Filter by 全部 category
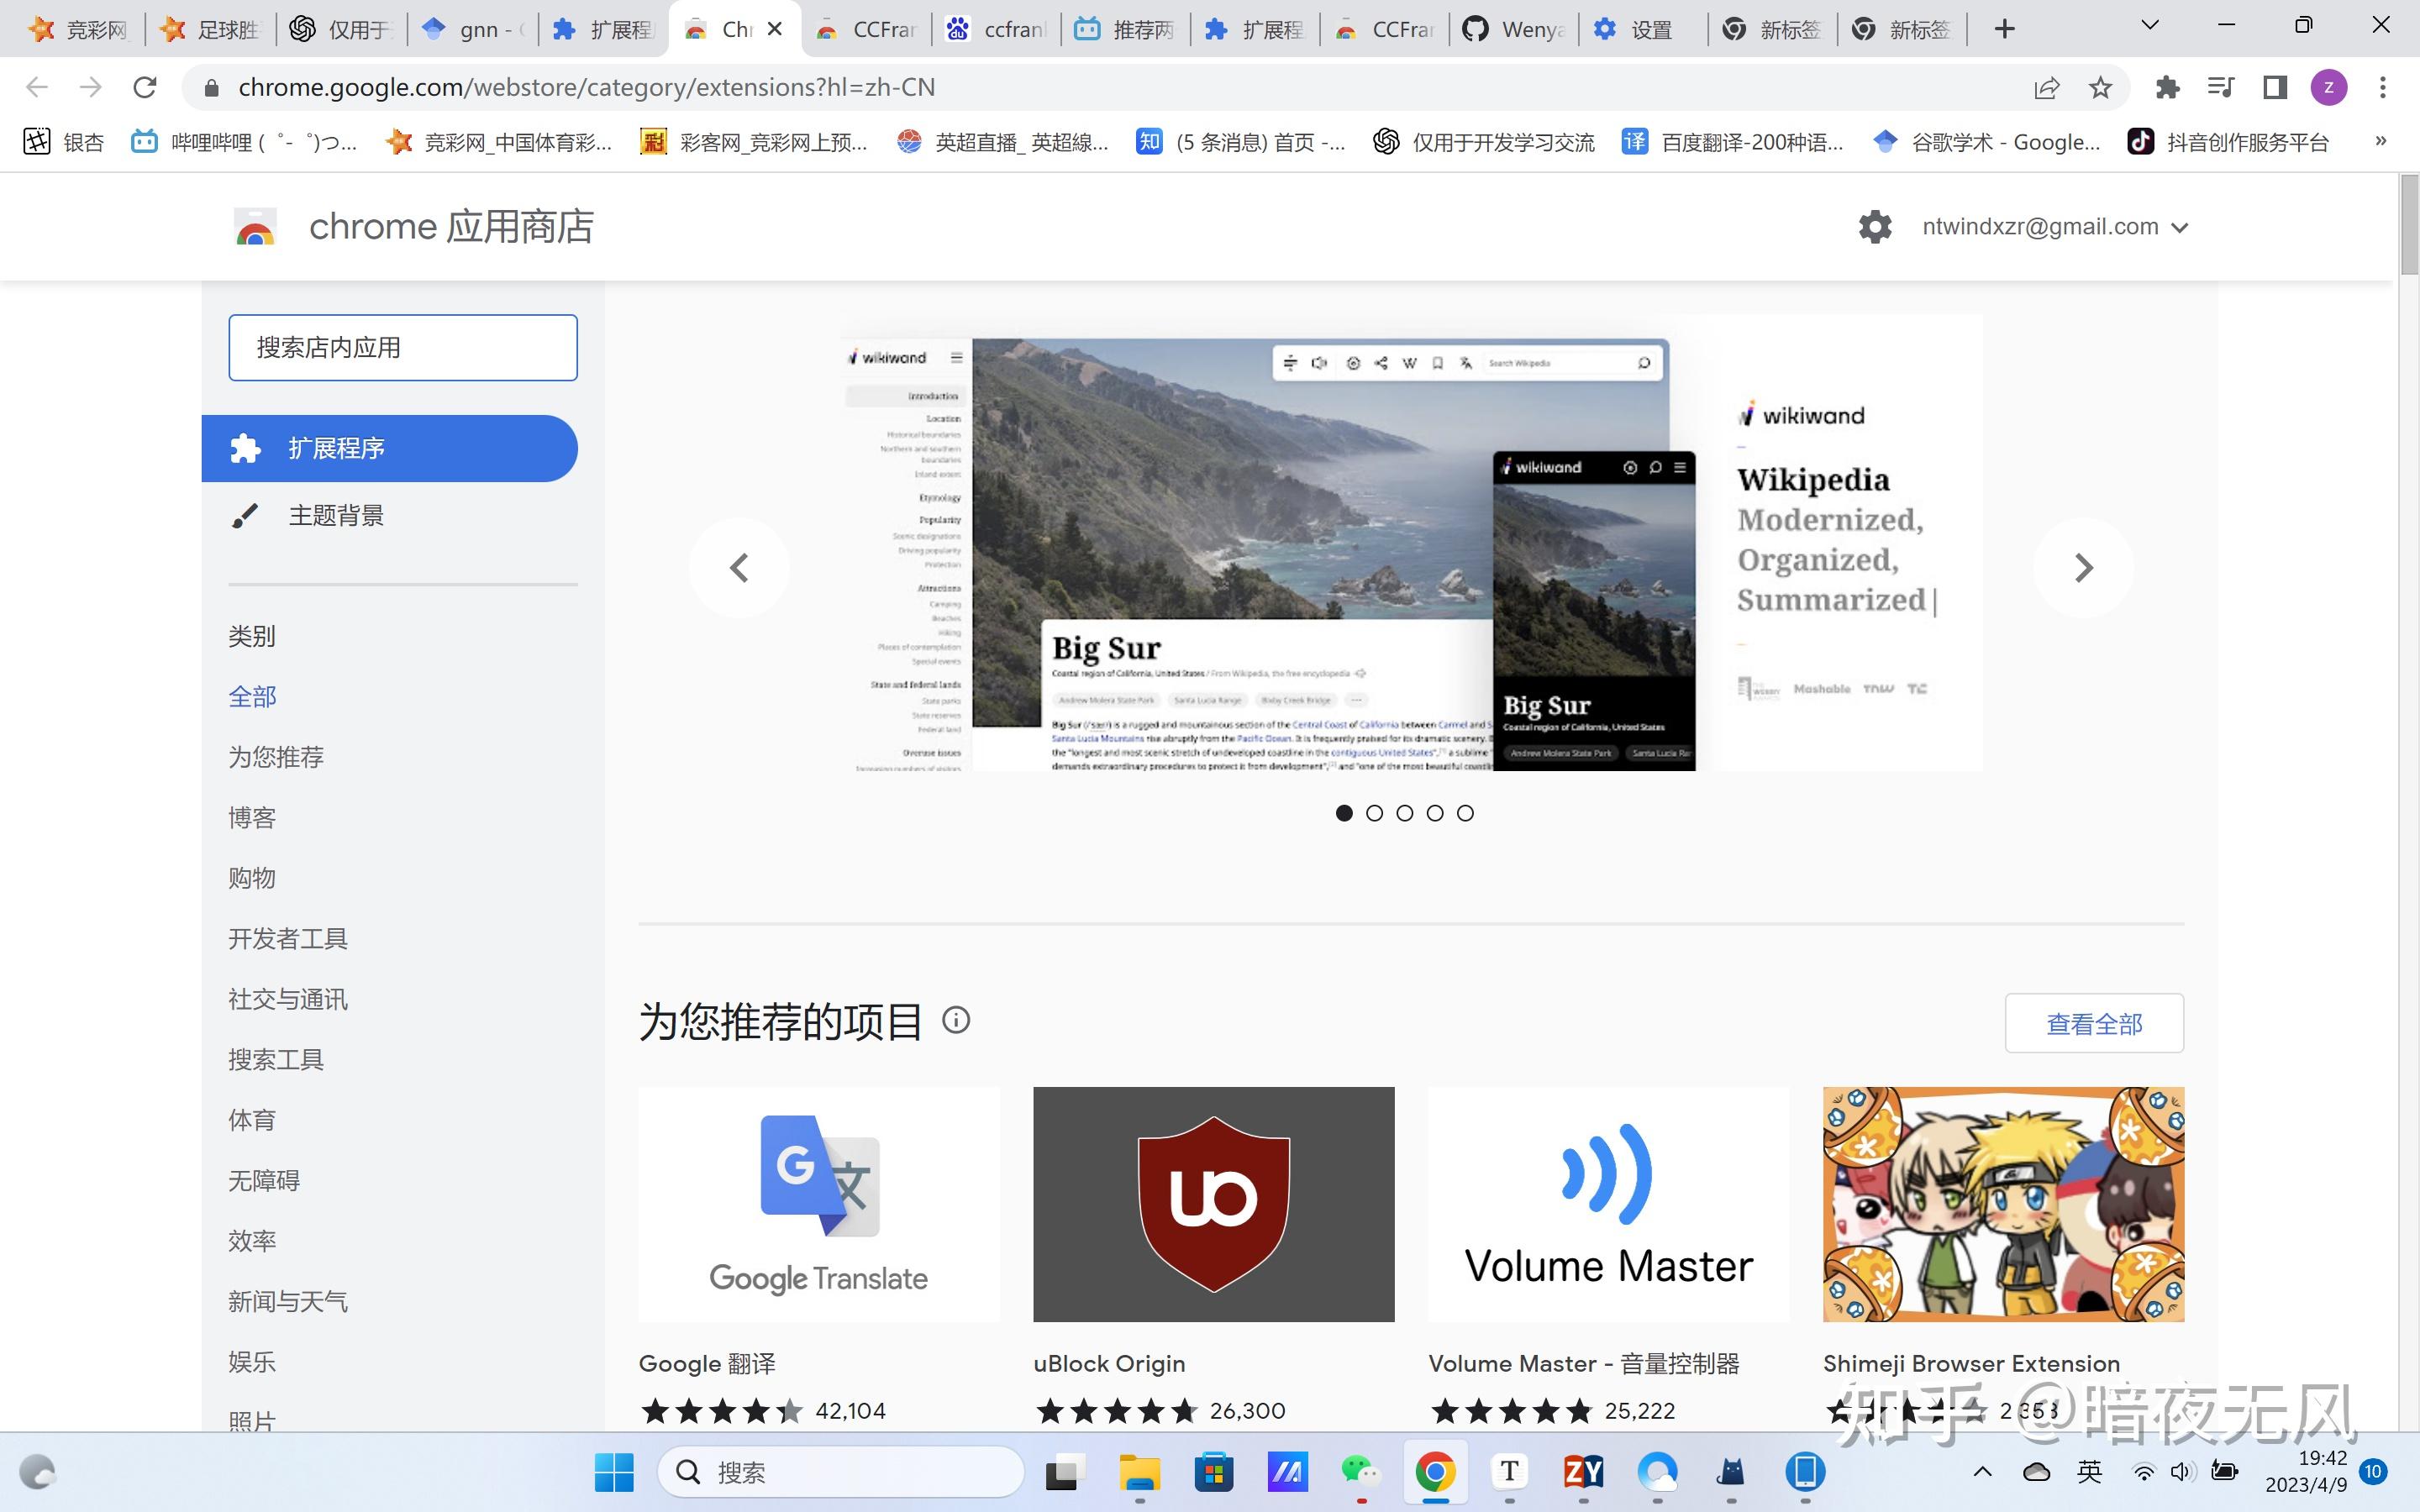This screenshot has height=1512, width=2420. coord(252,696)
